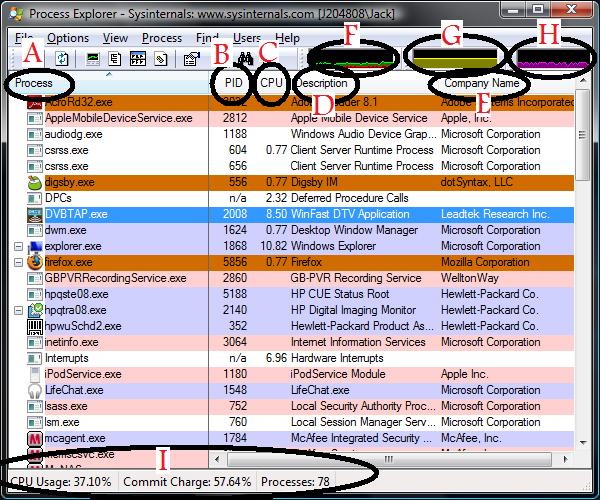The image size is (600, 500).
Task: Open the Properties toolbar icon
Action: (x=192, y=59)
